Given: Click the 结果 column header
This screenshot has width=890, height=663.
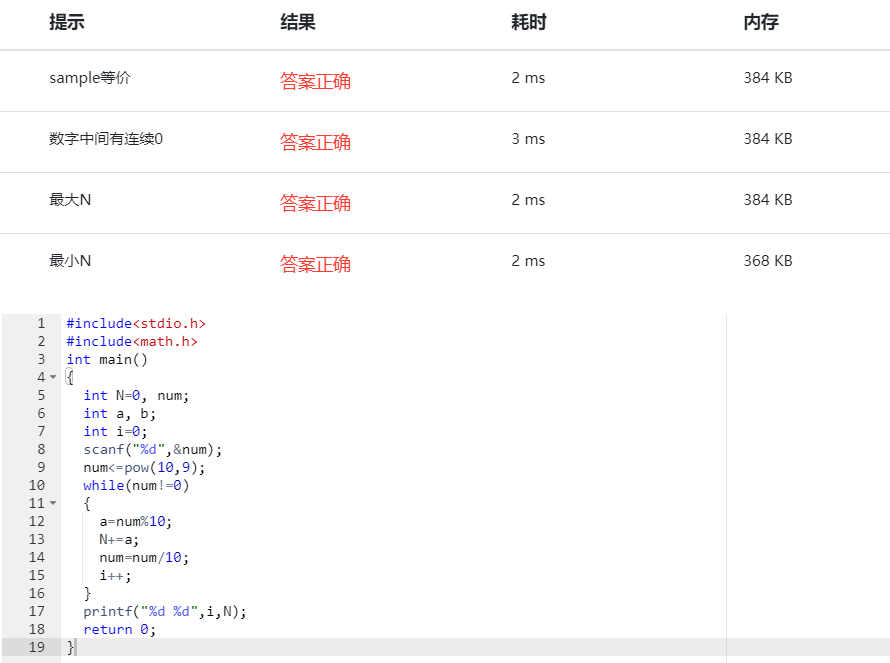Looking at the screenshot, I should point(297,22).
